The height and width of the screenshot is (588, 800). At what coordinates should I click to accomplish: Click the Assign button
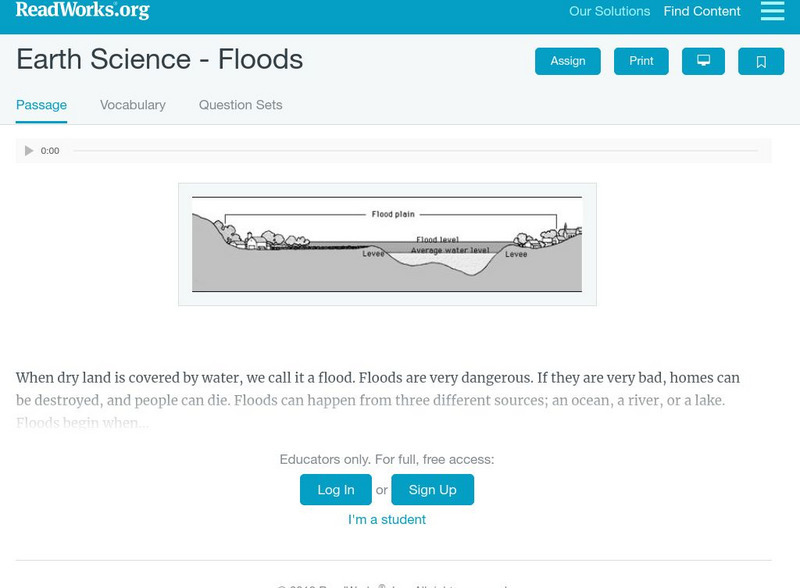tap(567, 61)
